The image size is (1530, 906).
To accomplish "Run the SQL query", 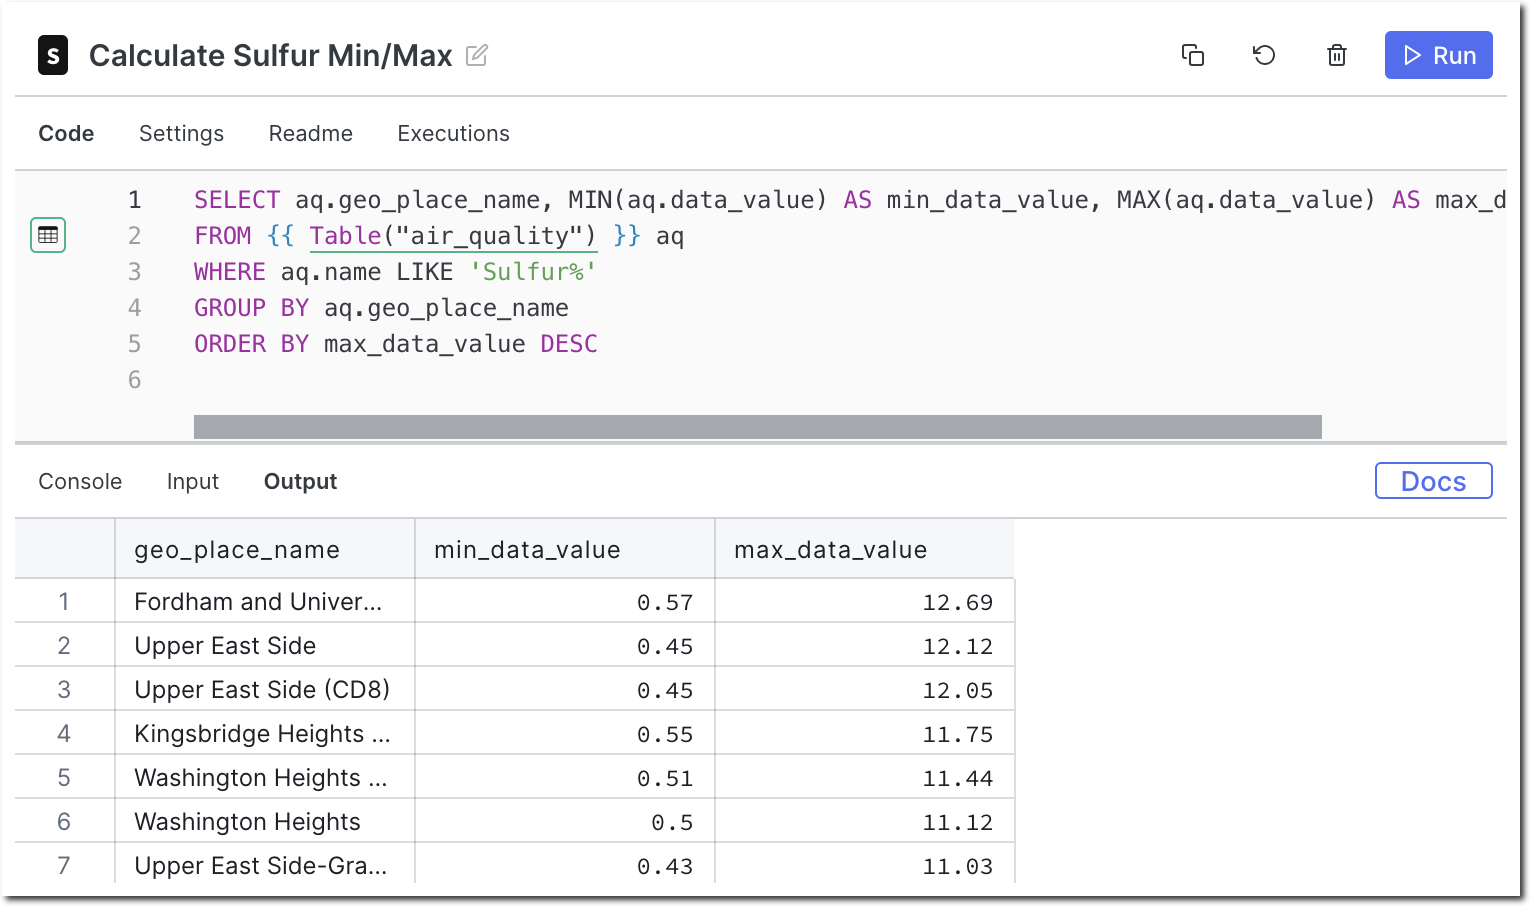I will pos(1438,55).
